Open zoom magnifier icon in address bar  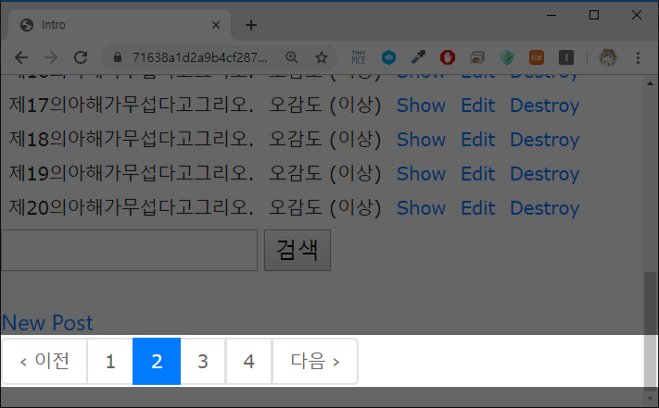click(292, 58)
